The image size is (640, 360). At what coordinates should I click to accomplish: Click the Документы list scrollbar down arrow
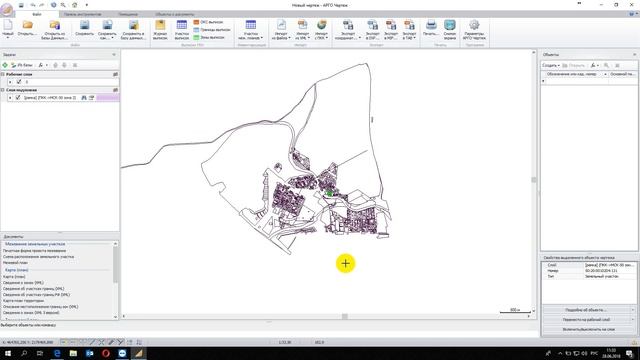116,317
